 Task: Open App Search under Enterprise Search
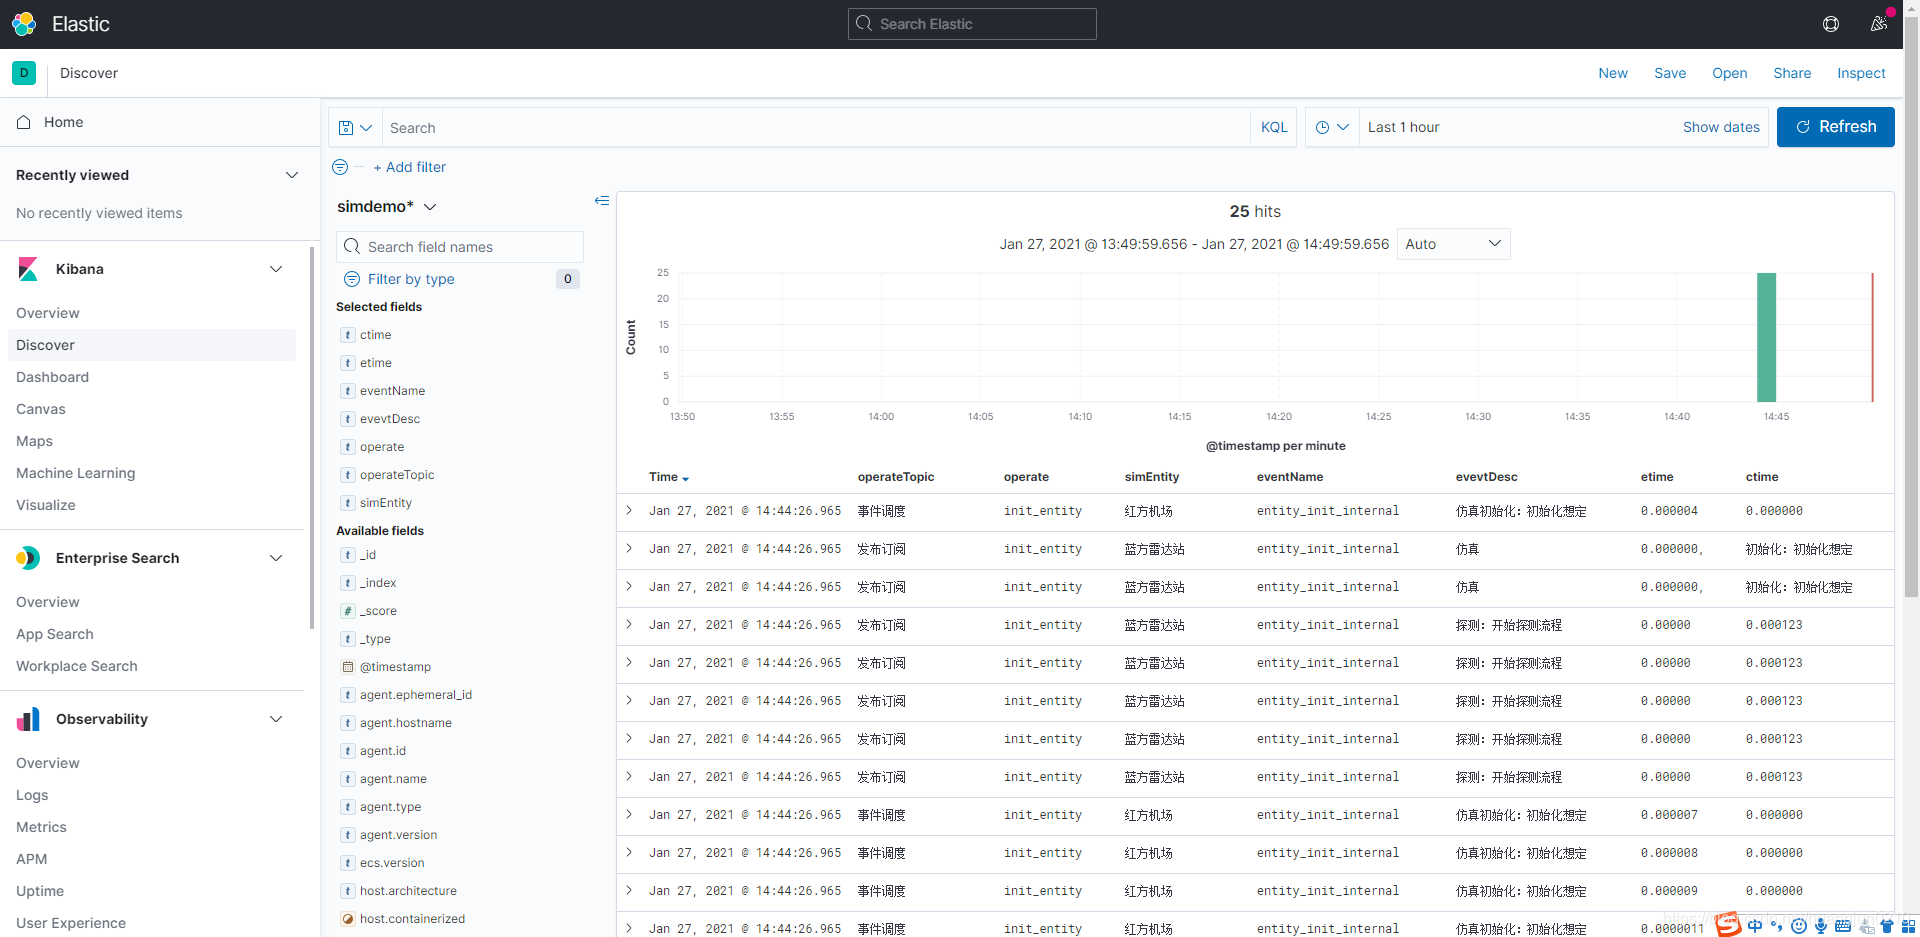coord(55,634)
